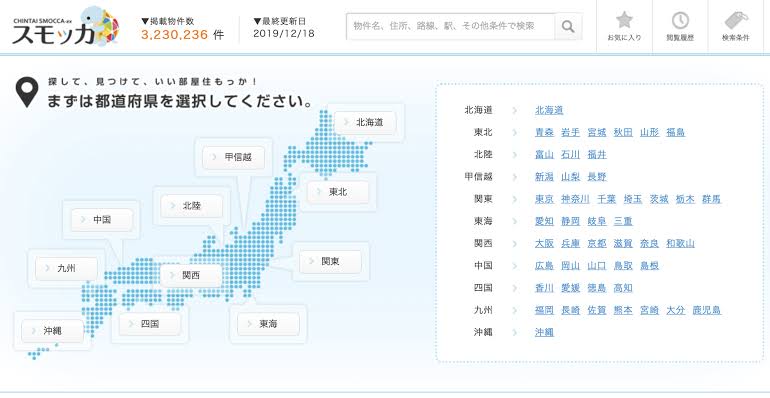Choose the 四国 region bubble on map
The image size is (770, 398).
point(150,324)
